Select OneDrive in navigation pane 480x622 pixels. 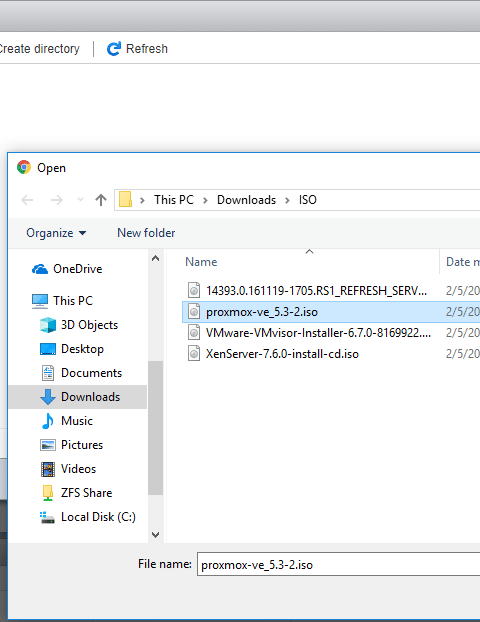click(78, 269)
